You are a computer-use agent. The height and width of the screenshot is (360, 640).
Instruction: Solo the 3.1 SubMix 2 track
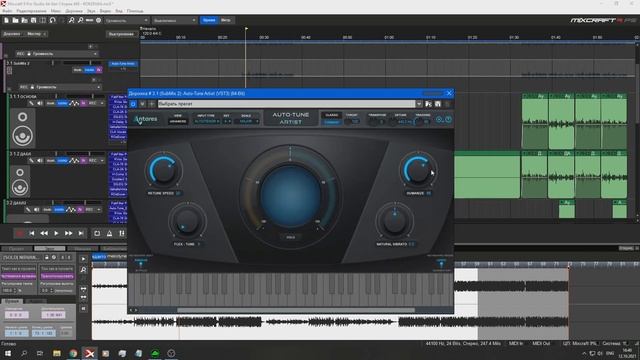pyautogui.click(x=89, y=70)
